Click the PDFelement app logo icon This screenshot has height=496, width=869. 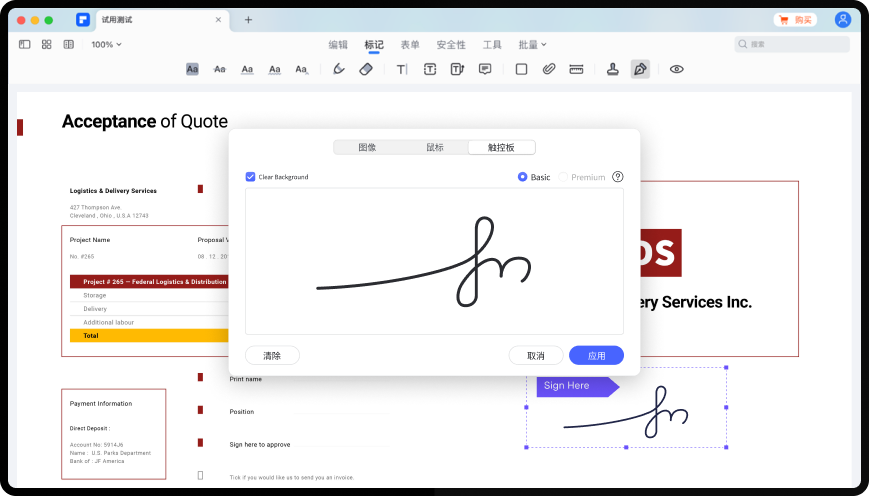point(83,20)
